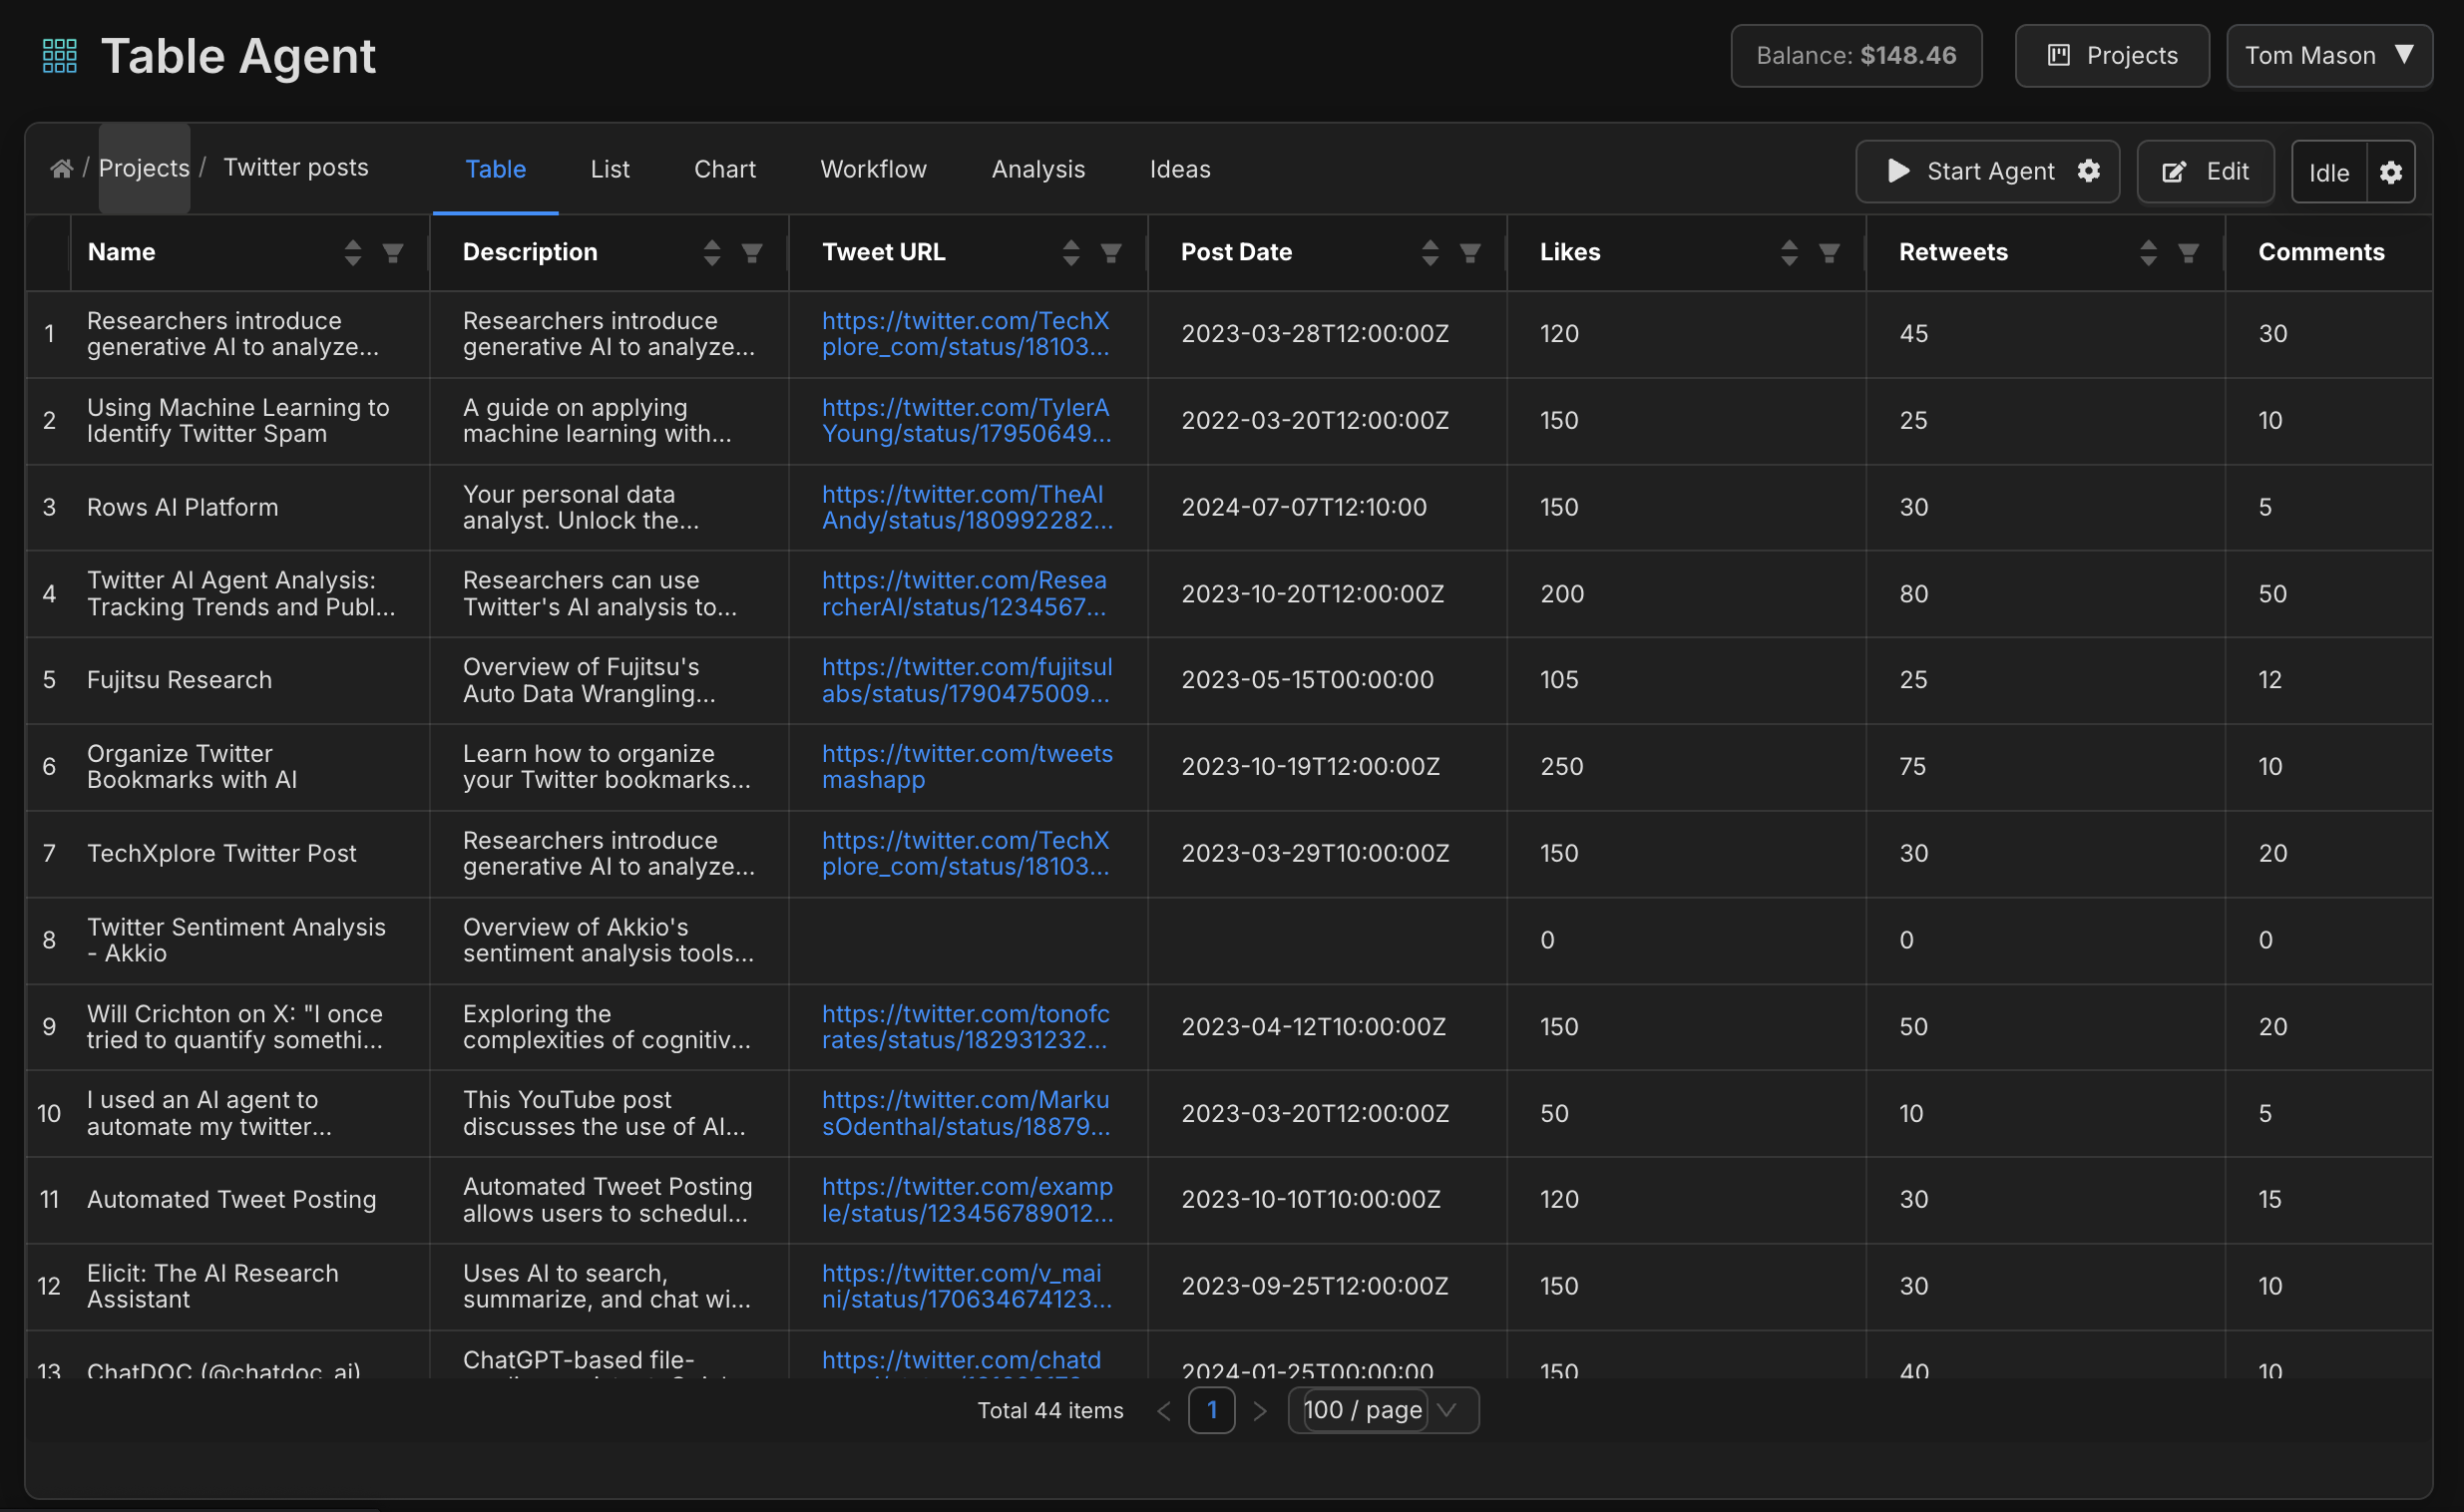Viewport: 2464px width, 1512px height.
Task: Filter the Name column
Action: pos(393,253)
